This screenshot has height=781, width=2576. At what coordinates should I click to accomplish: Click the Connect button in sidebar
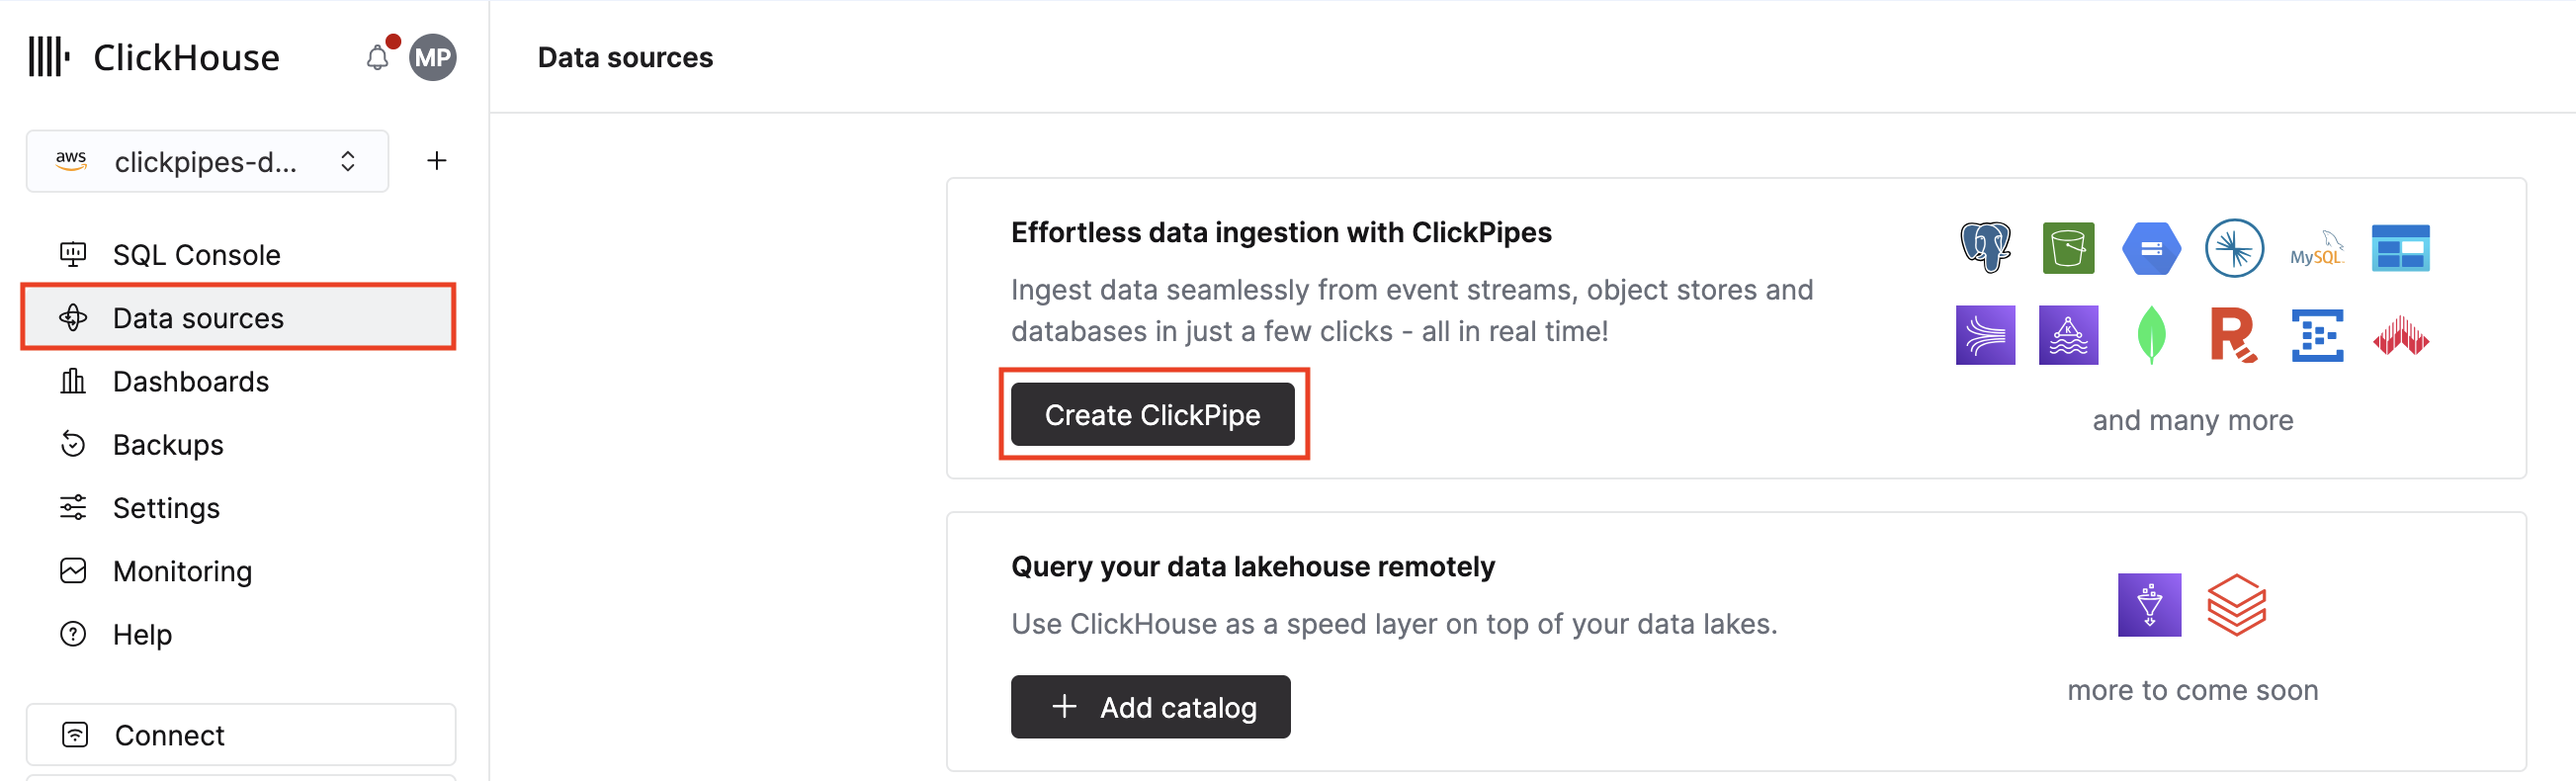(240, 735)
